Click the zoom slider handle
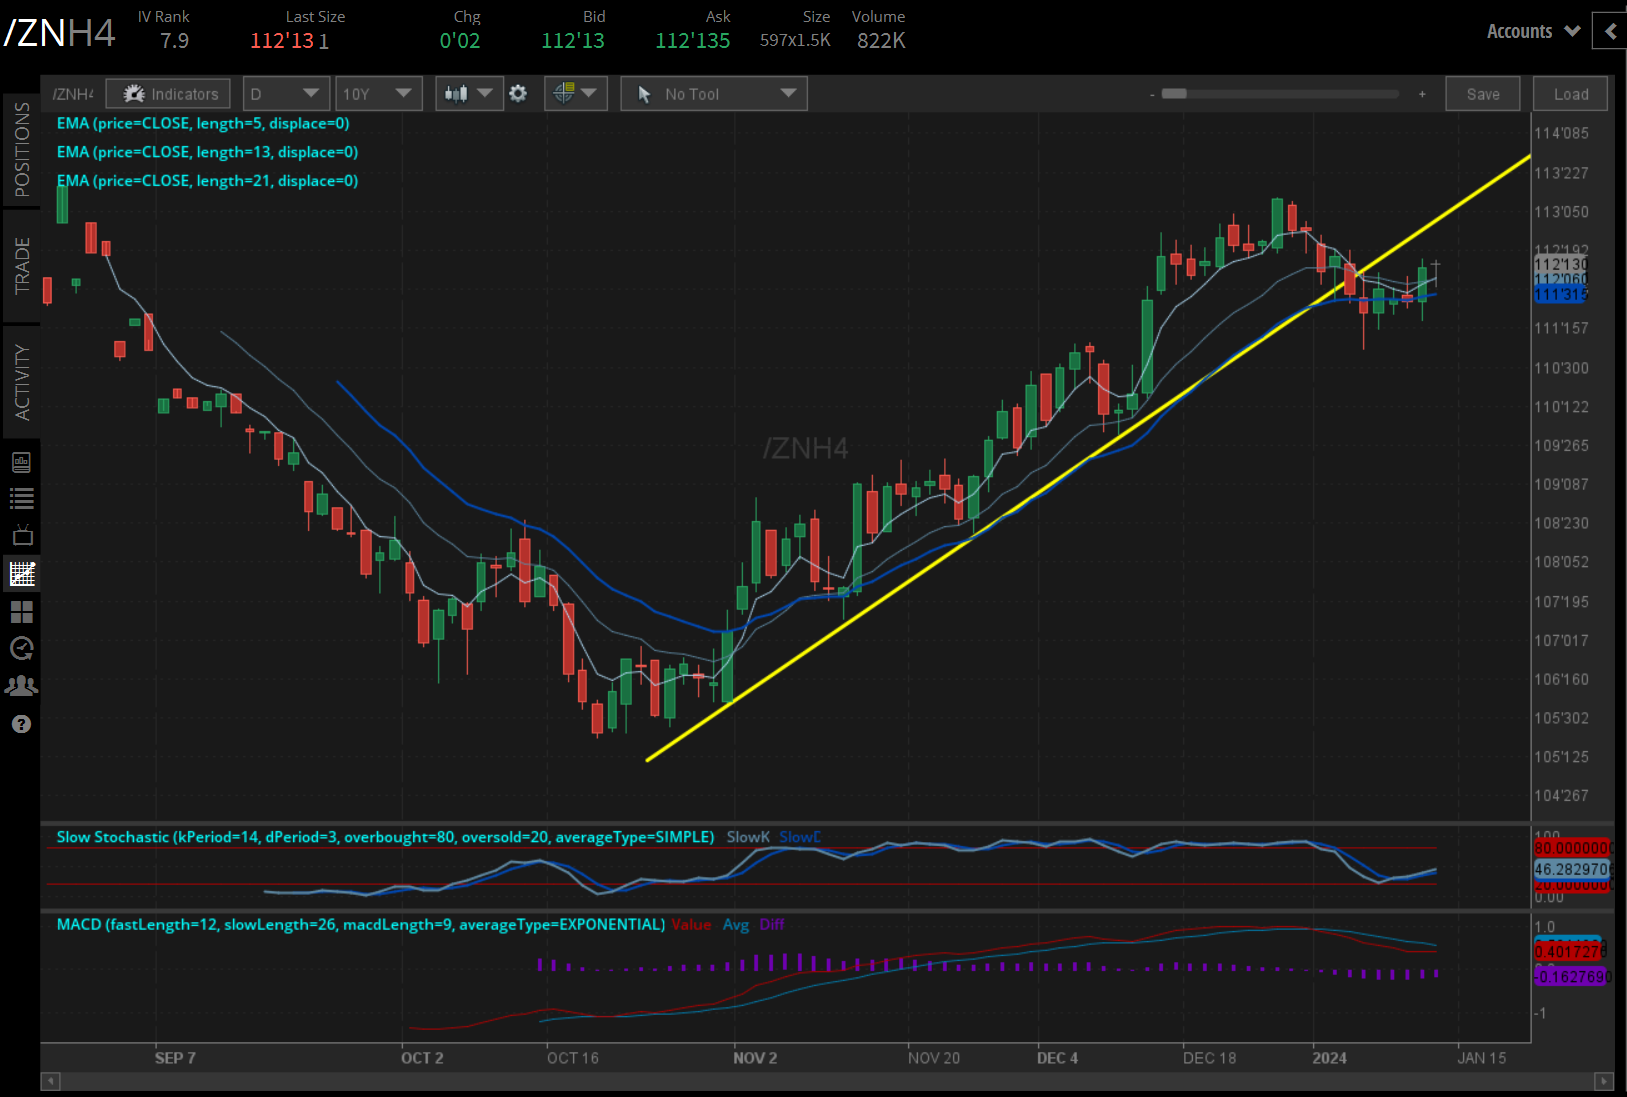1627x1097 pixels. point(1174,94)
